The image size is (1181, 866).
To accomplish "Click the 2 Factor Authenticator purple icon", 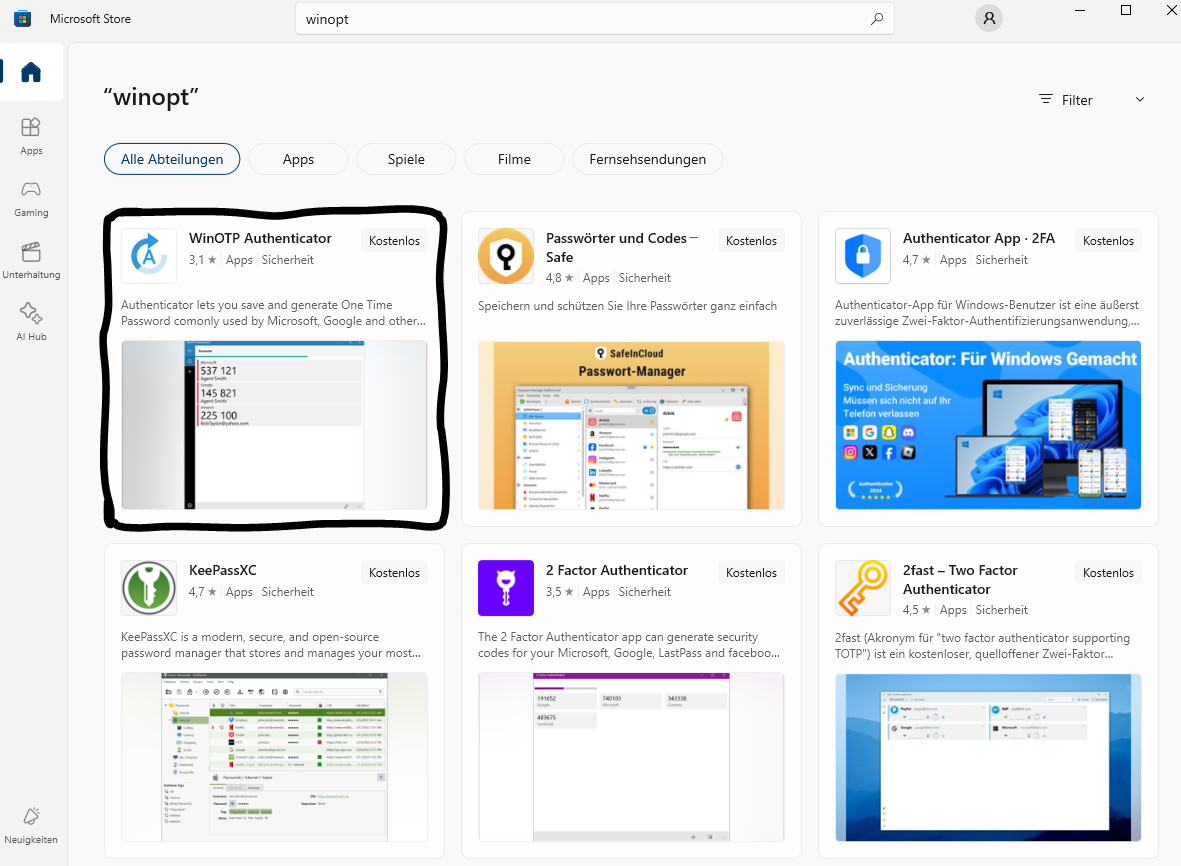I will [x=506, y=588].
